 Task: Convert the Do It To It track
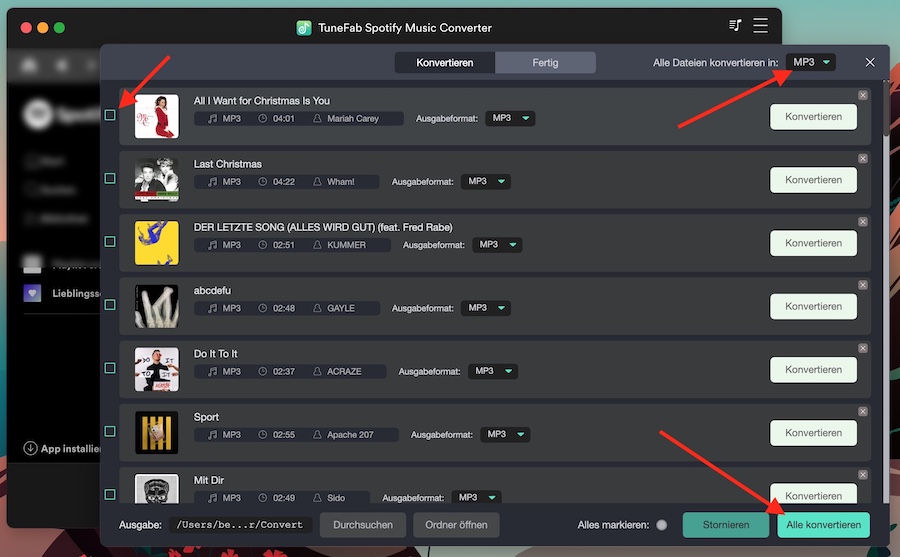(813, 369)
